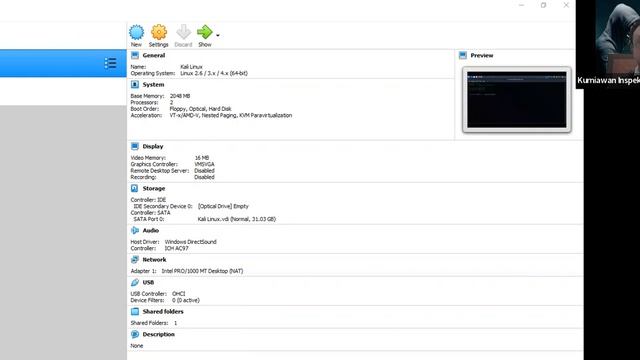Click 'Kali Linux.vdi (Normal, 31.03 GB)' entry
Viewport: 640px width, 360px height.
click(x=237, y=219)
